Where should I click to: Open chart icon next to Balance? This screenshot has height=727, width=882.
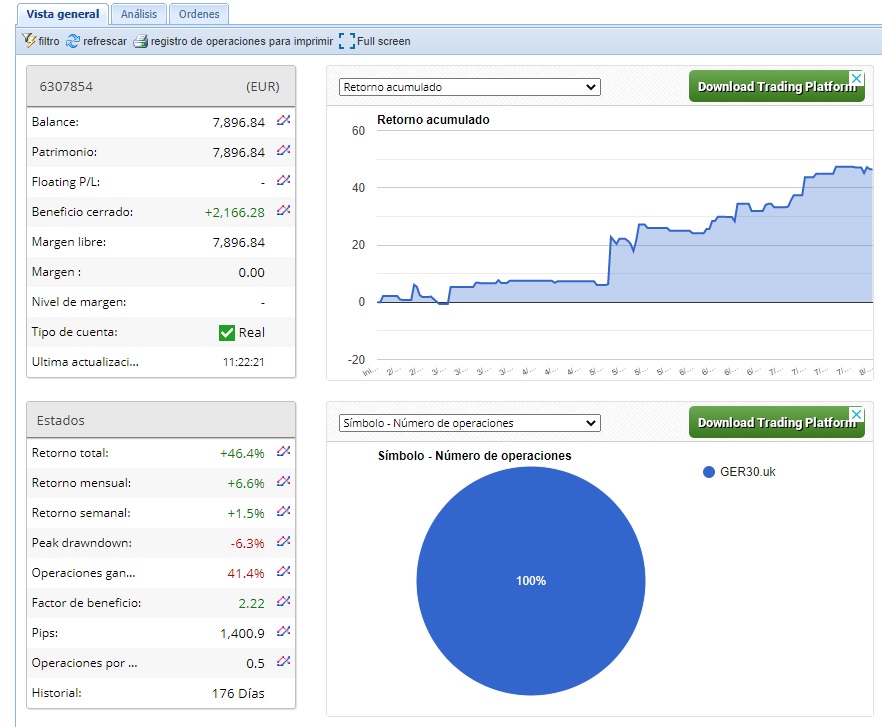tap(284, 121)
